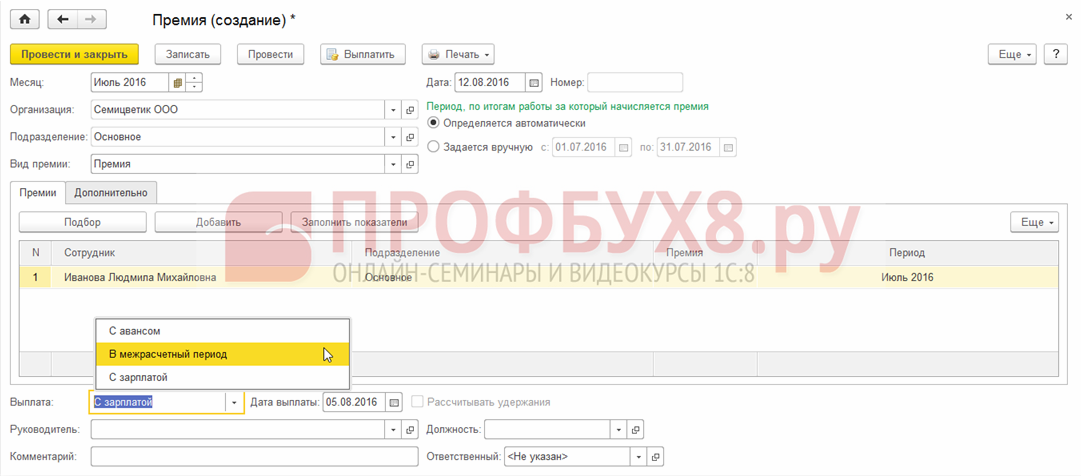Open the top toolbar Еще menu
This screenshot has height=476, width=1081.
pyautogui.click(x=1013, y=54)
